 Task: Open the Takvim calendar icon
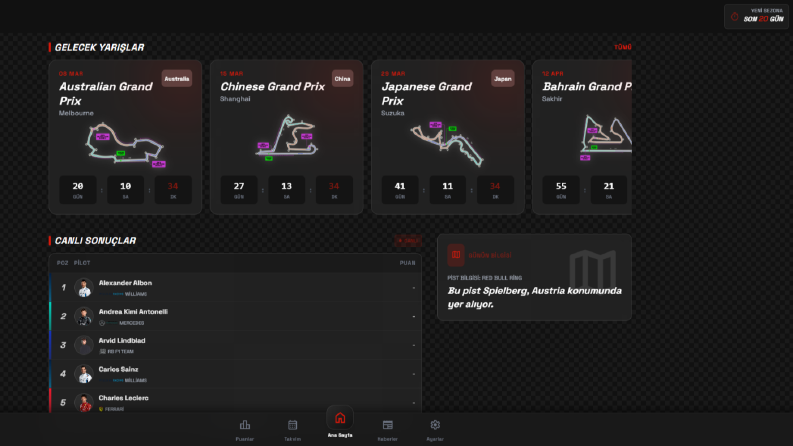[x=292, y=425]
